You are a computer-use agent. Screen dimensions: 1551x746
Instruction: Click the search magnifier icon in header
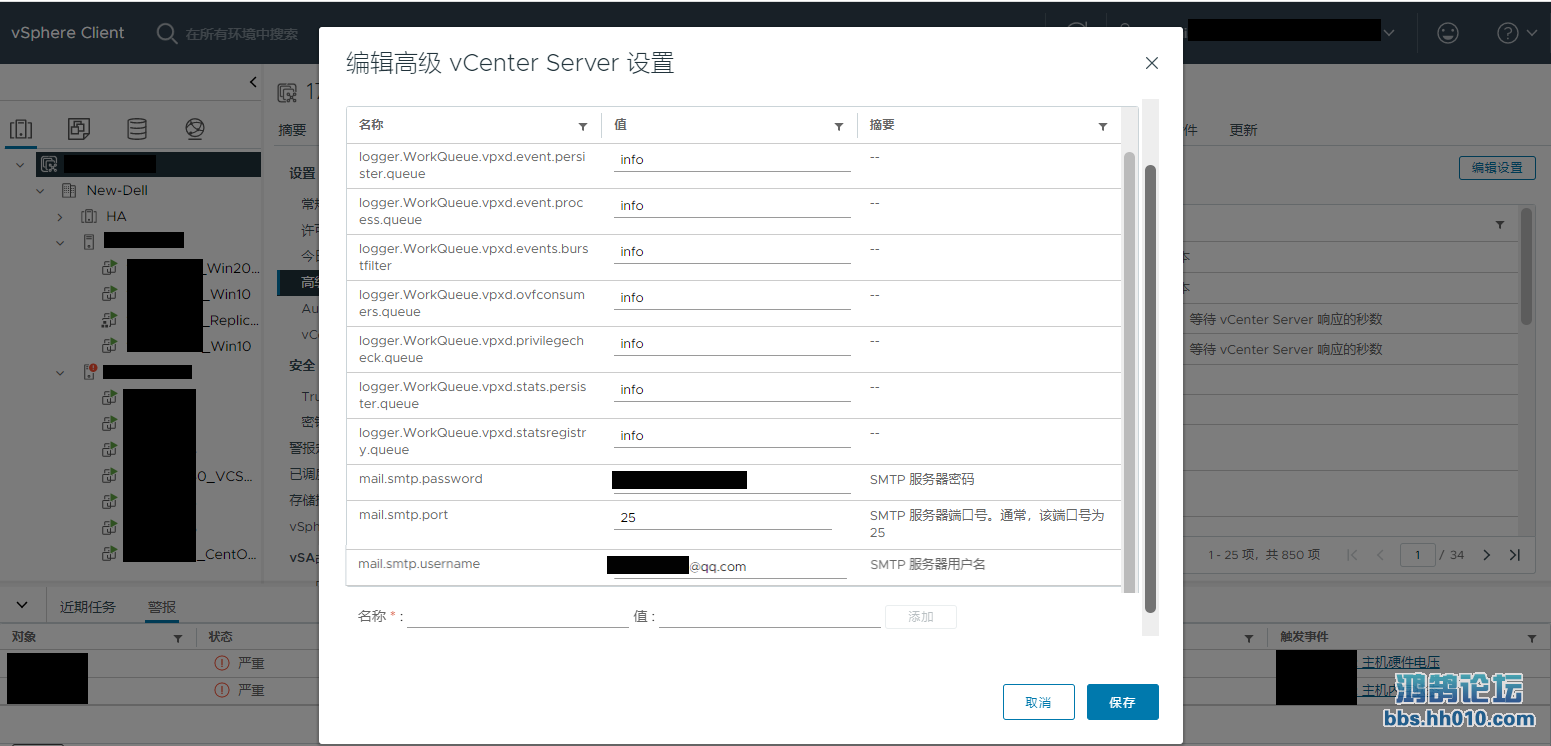(x=167, y=33)
